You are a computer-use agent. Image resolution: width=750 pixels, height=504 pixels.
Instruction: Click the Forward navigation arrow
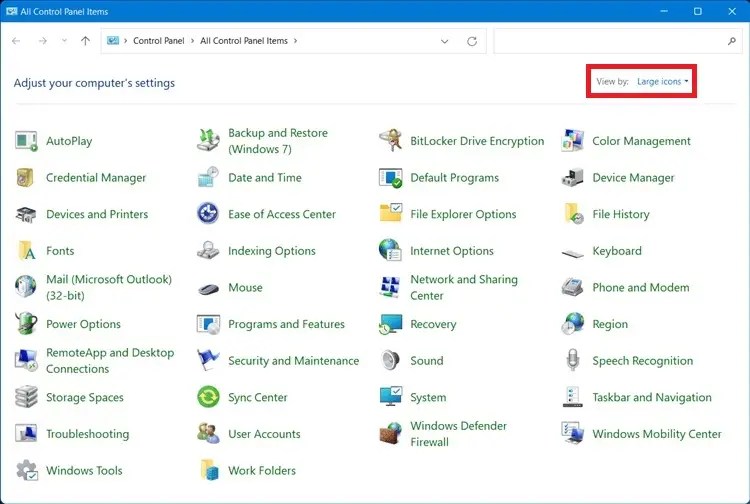pyautogui.click(x=43, y=41)
